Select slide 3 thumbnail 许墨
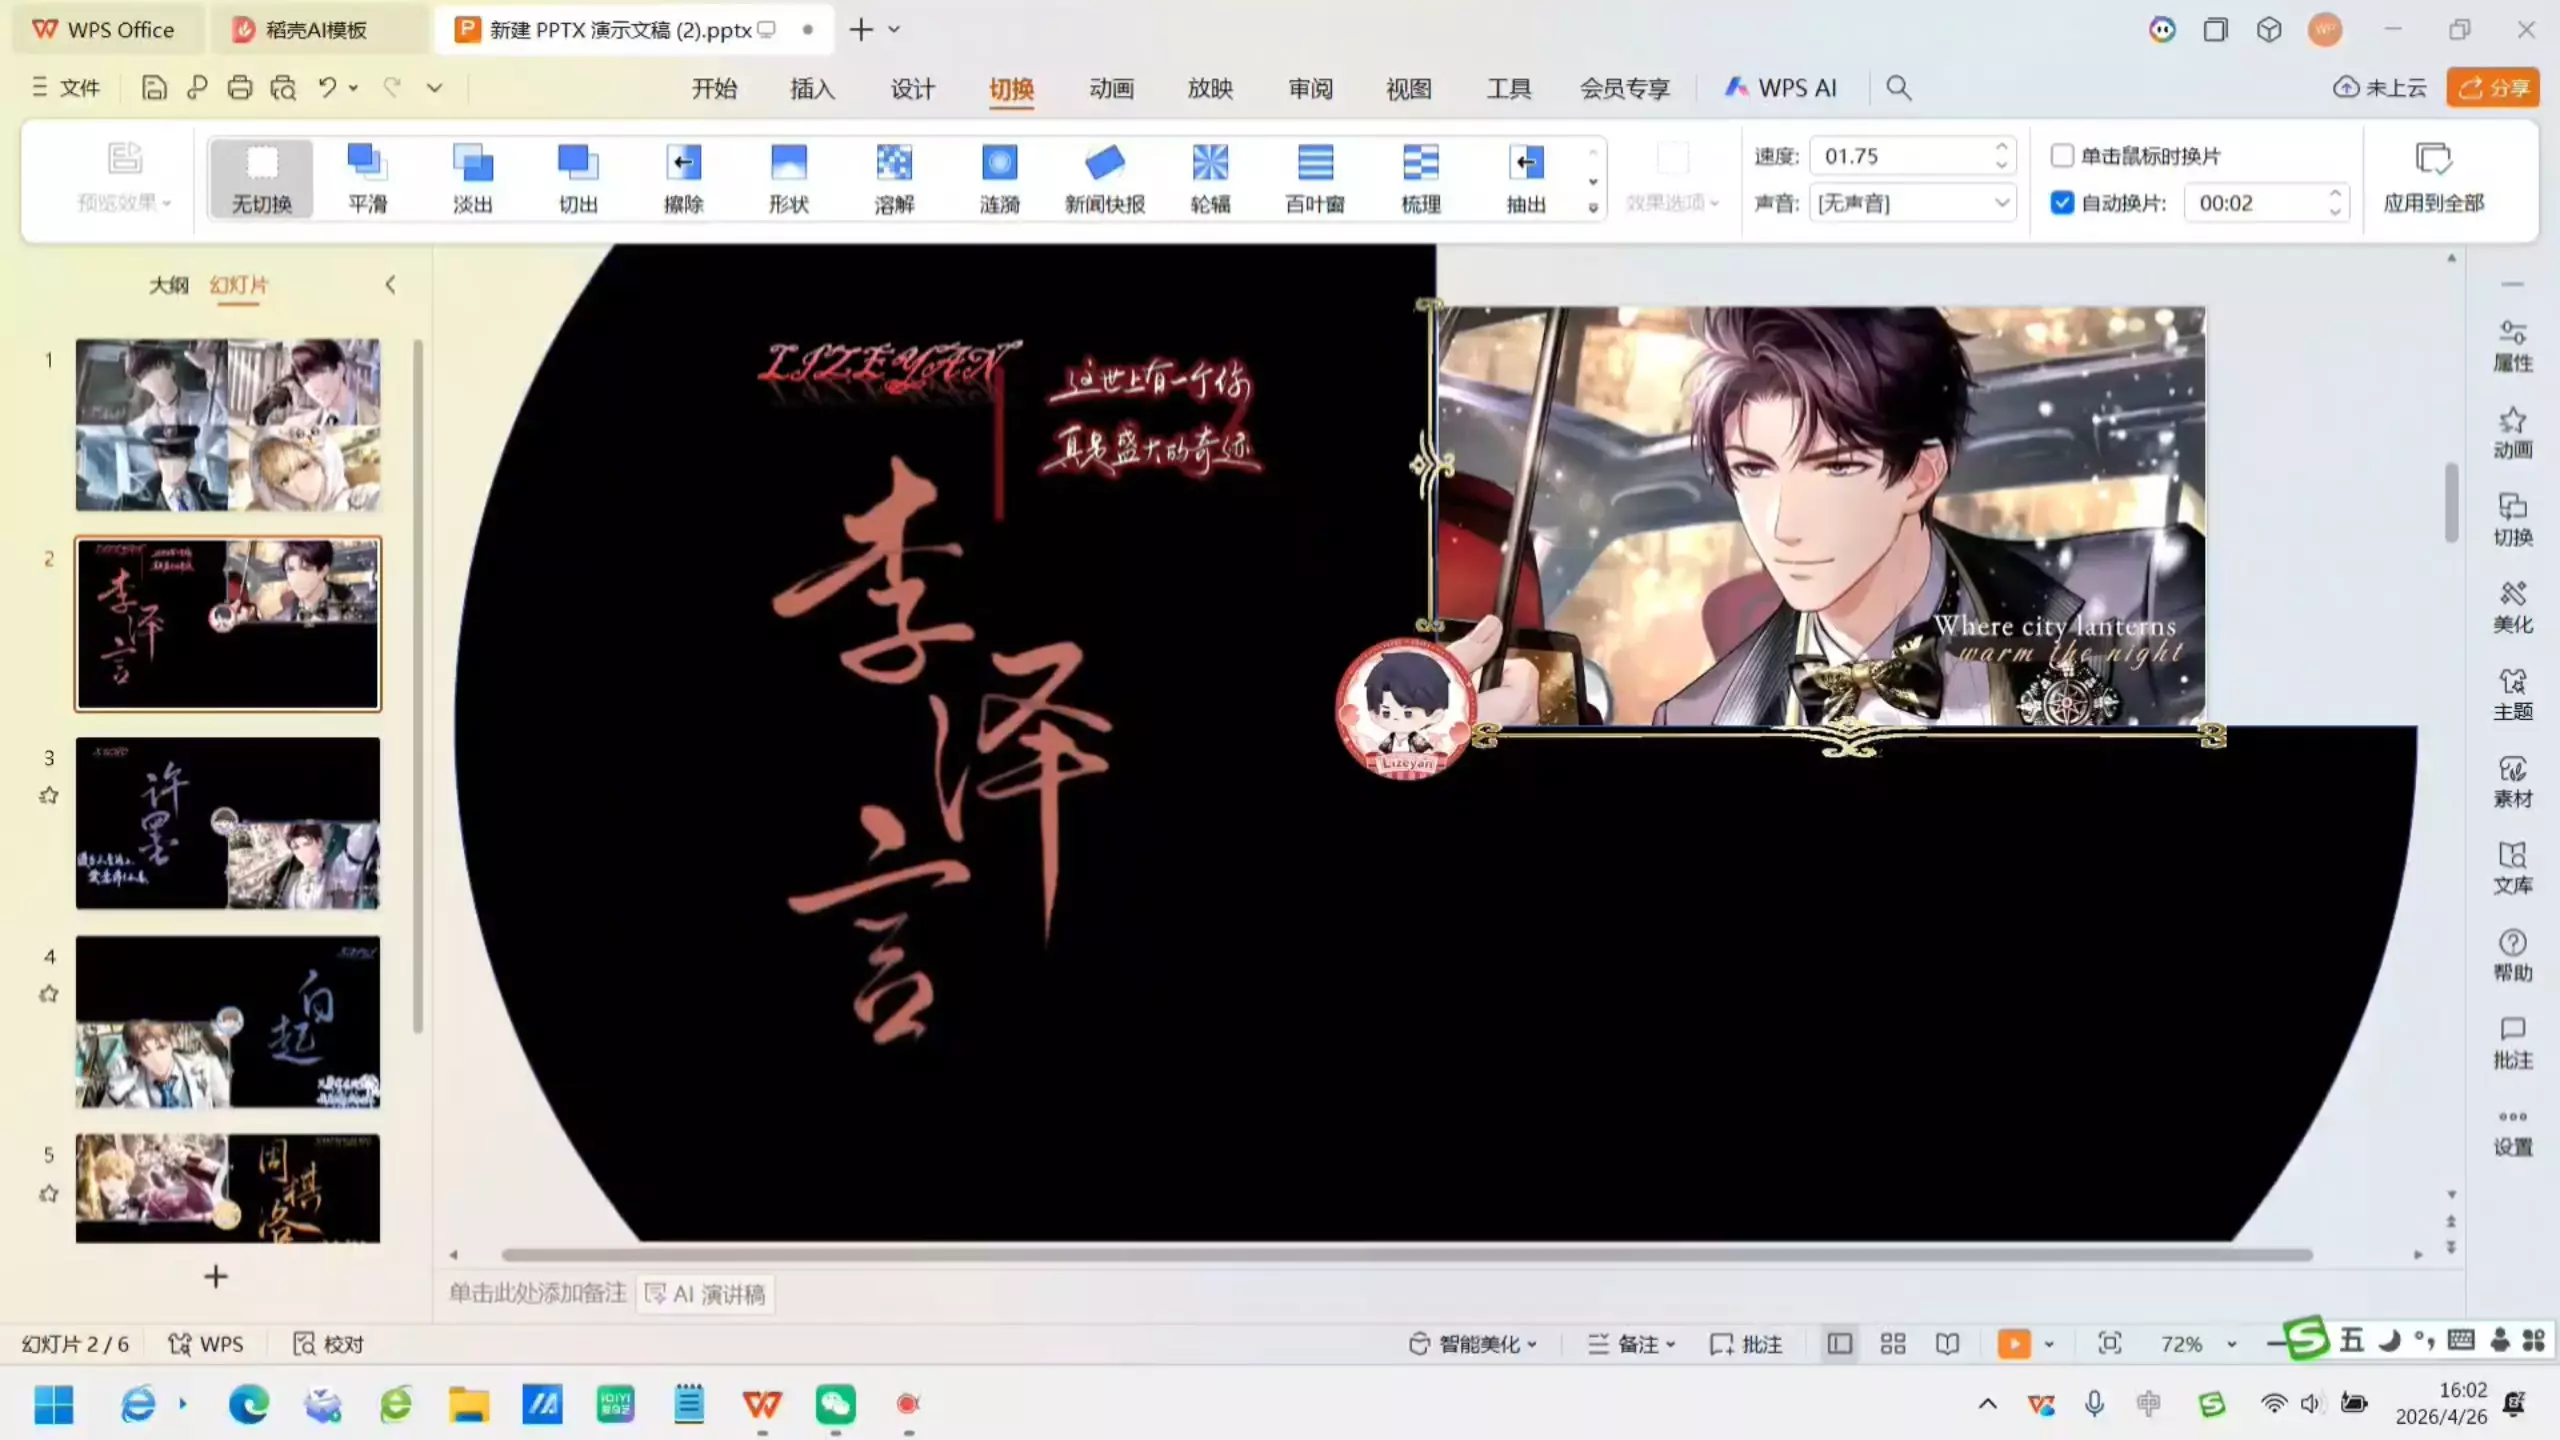Image resolution: width=2560 pixels, height=1440 pixels. 228,823
